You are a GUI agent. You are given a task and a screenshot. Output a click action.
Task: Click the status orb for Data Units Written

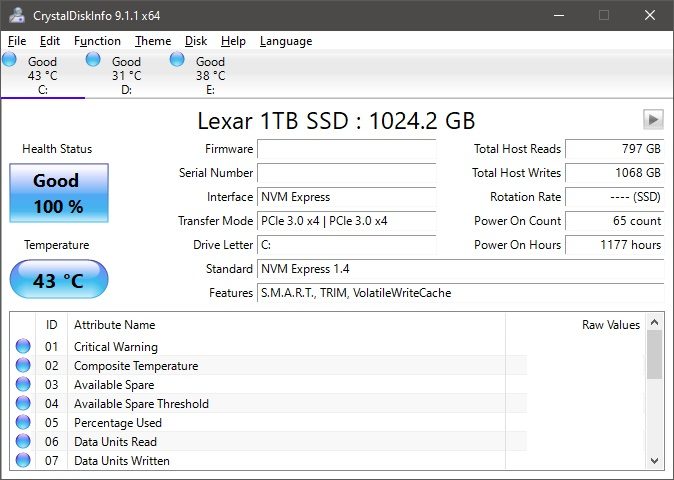tap(23, 460)
